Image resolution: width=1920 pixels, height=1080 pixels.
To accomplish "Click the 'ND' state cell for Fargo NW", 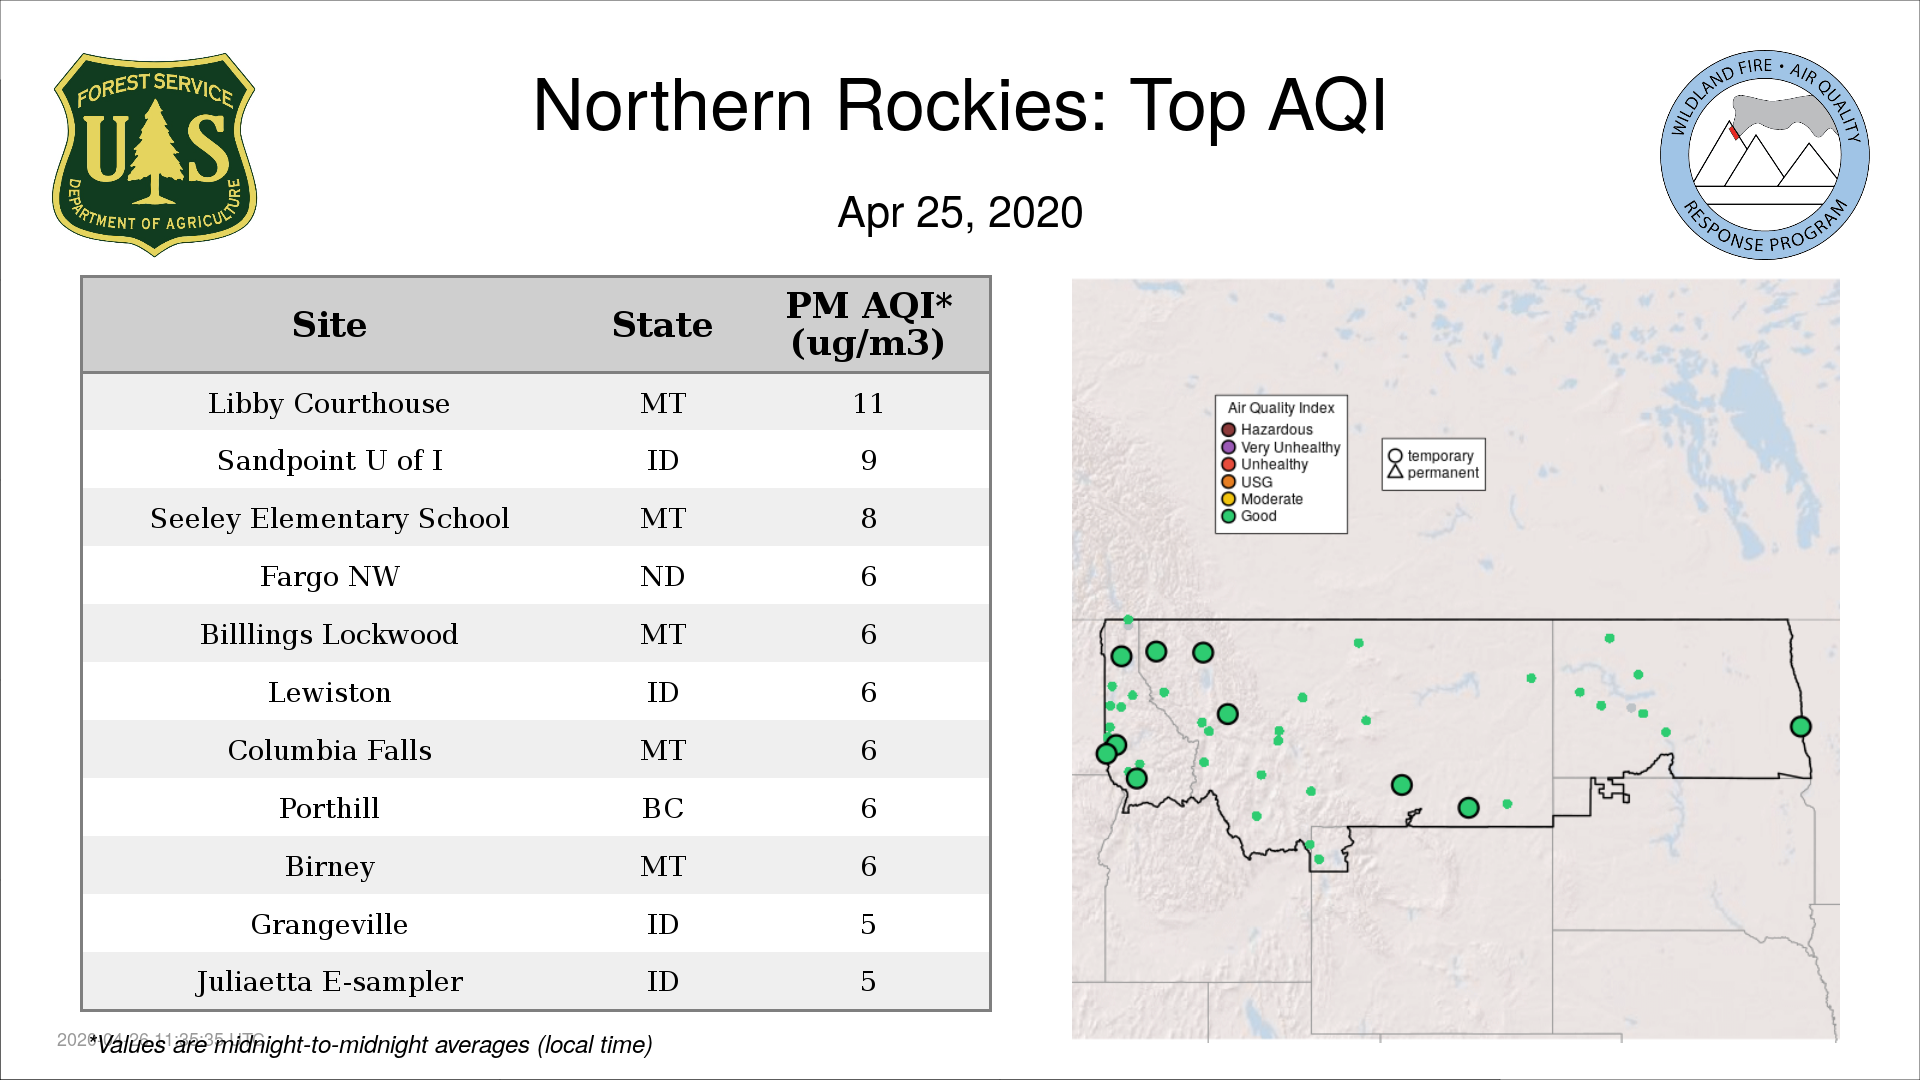I will (662, 577).
